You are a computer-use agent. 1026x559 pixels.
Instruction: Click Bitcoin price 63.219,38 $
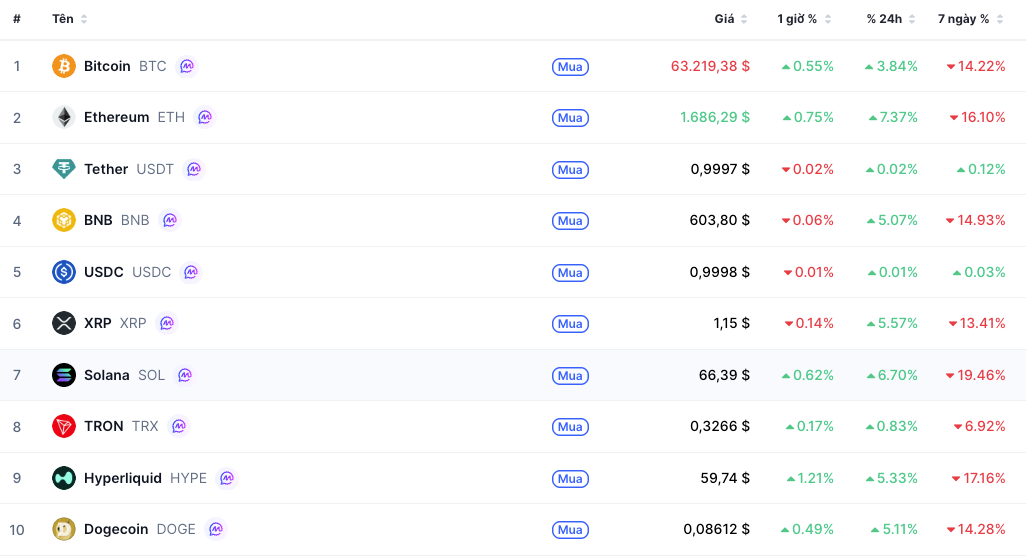pos(710,66)
